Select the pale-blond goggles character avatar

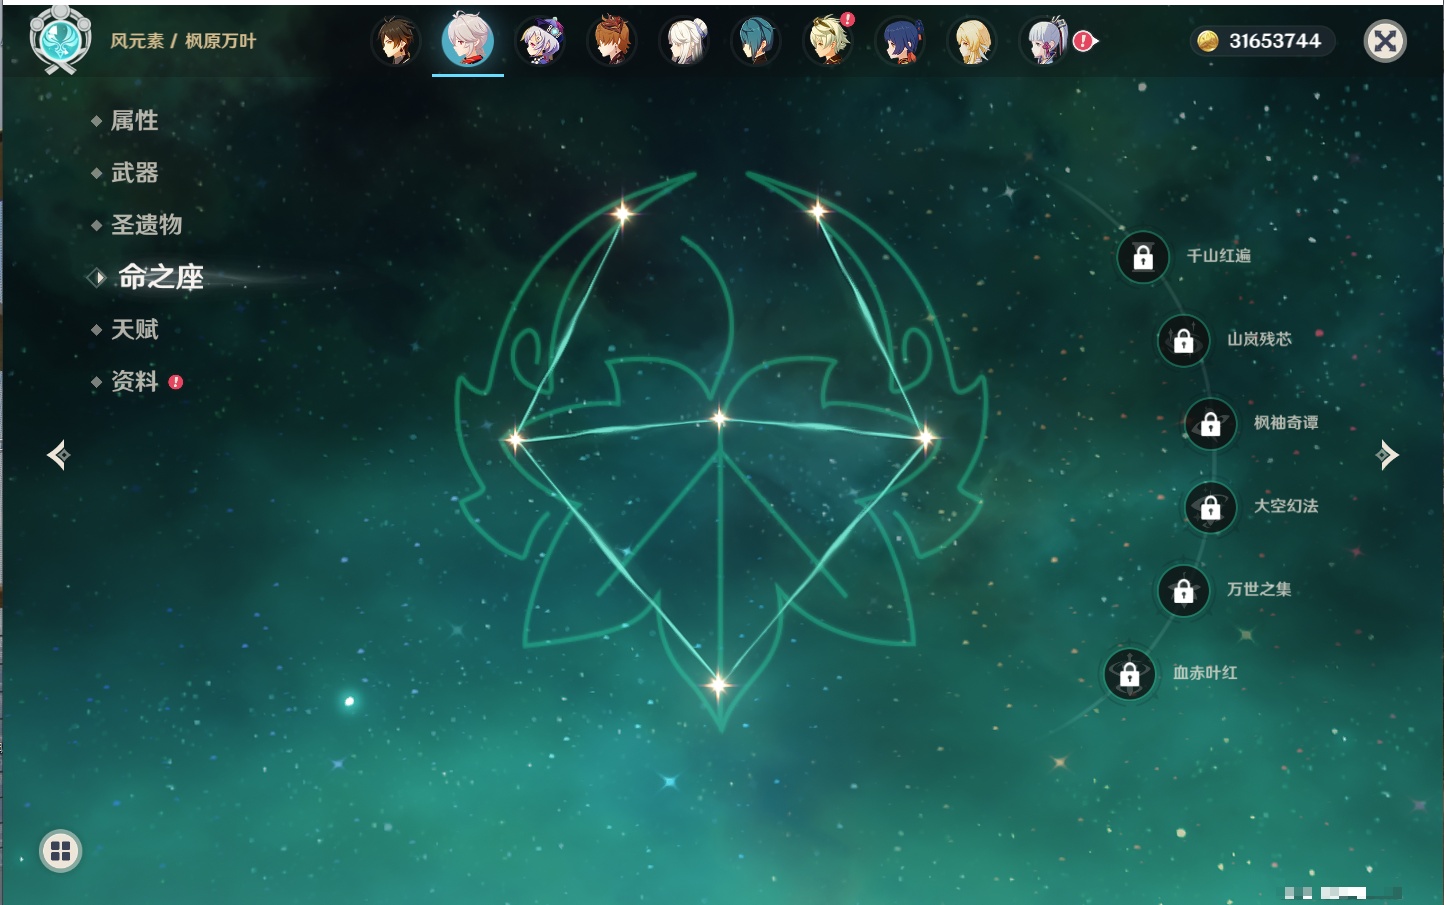coord(828,41)
